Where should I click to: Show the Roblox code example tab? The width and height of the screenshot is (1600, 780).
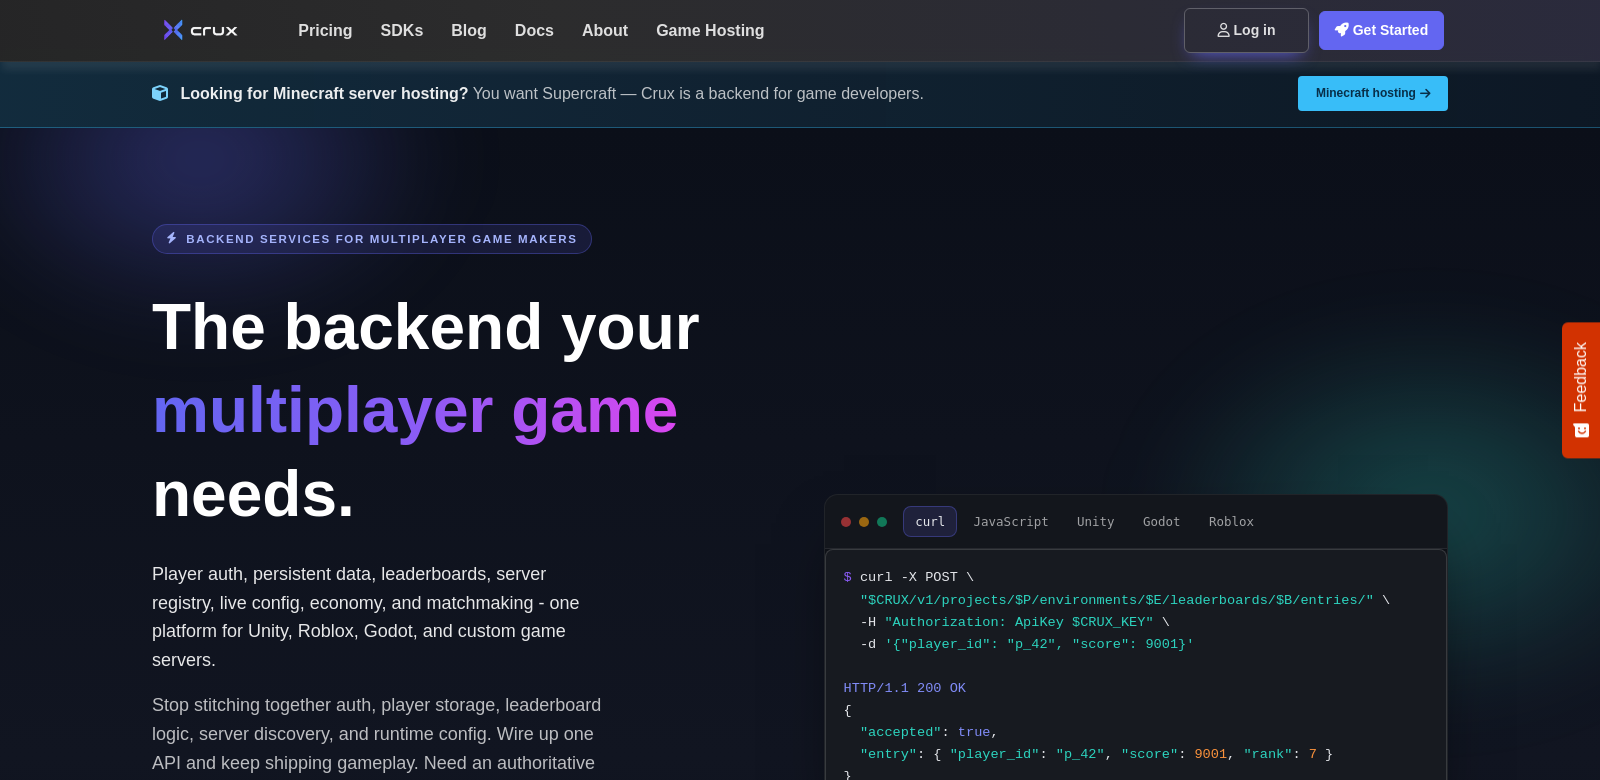tap(1231, 521)
